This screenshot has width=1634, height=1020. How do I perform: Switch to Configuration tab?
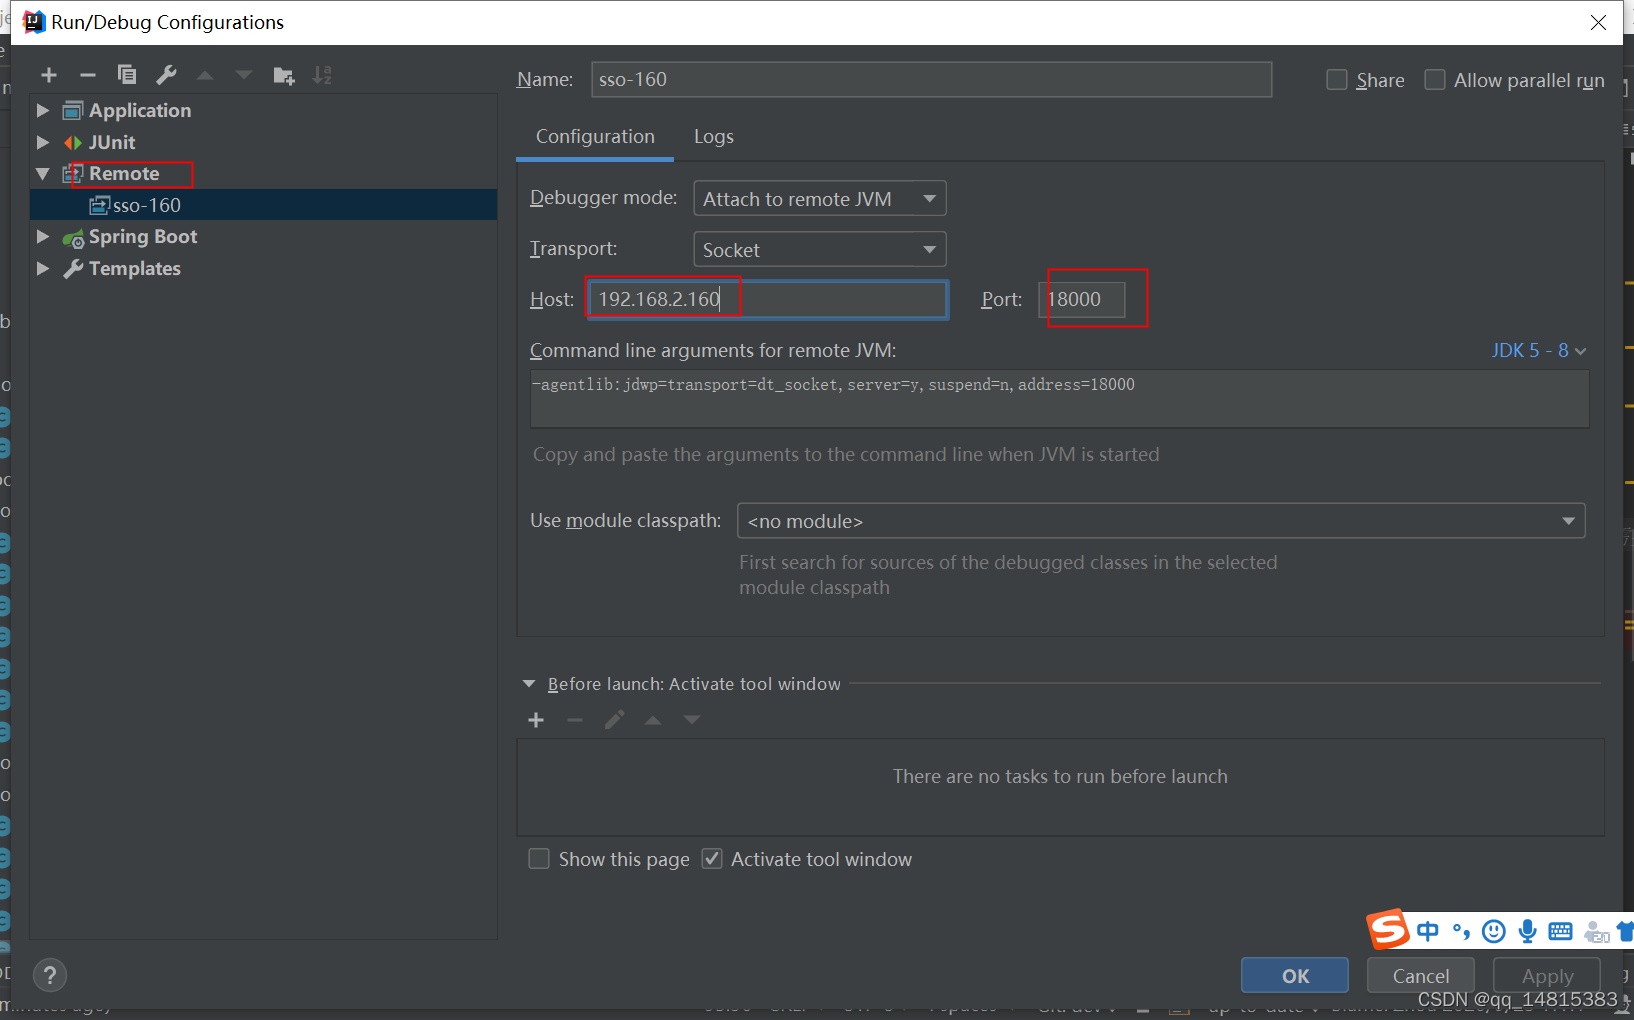(595, 137)
